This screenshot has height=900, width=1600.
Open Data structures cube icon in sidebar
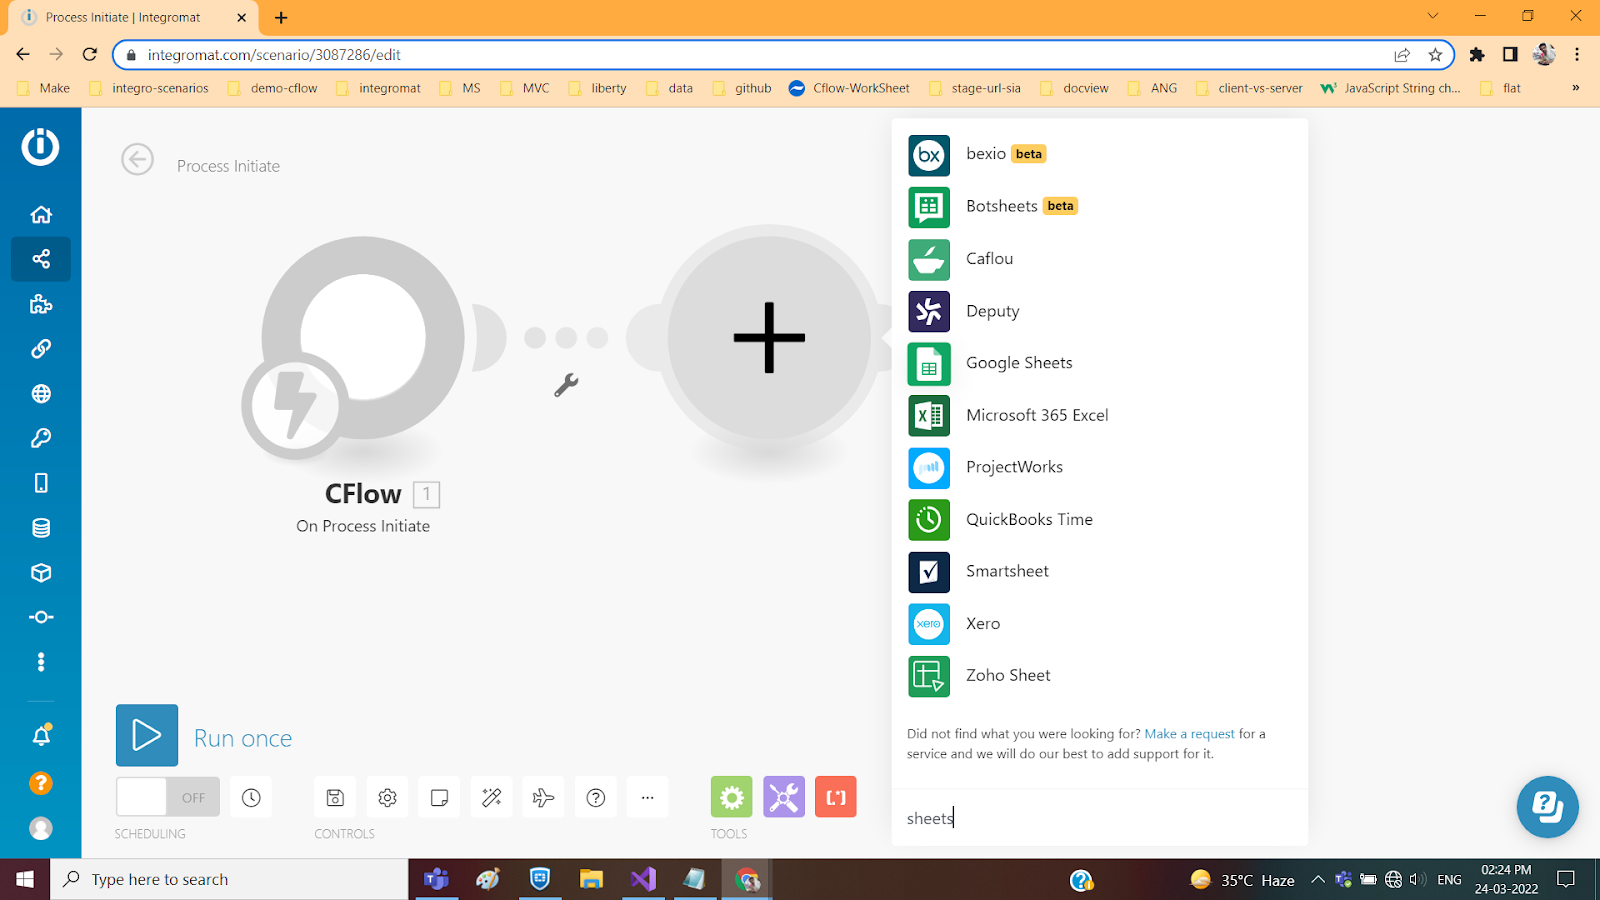pos(41,572)
